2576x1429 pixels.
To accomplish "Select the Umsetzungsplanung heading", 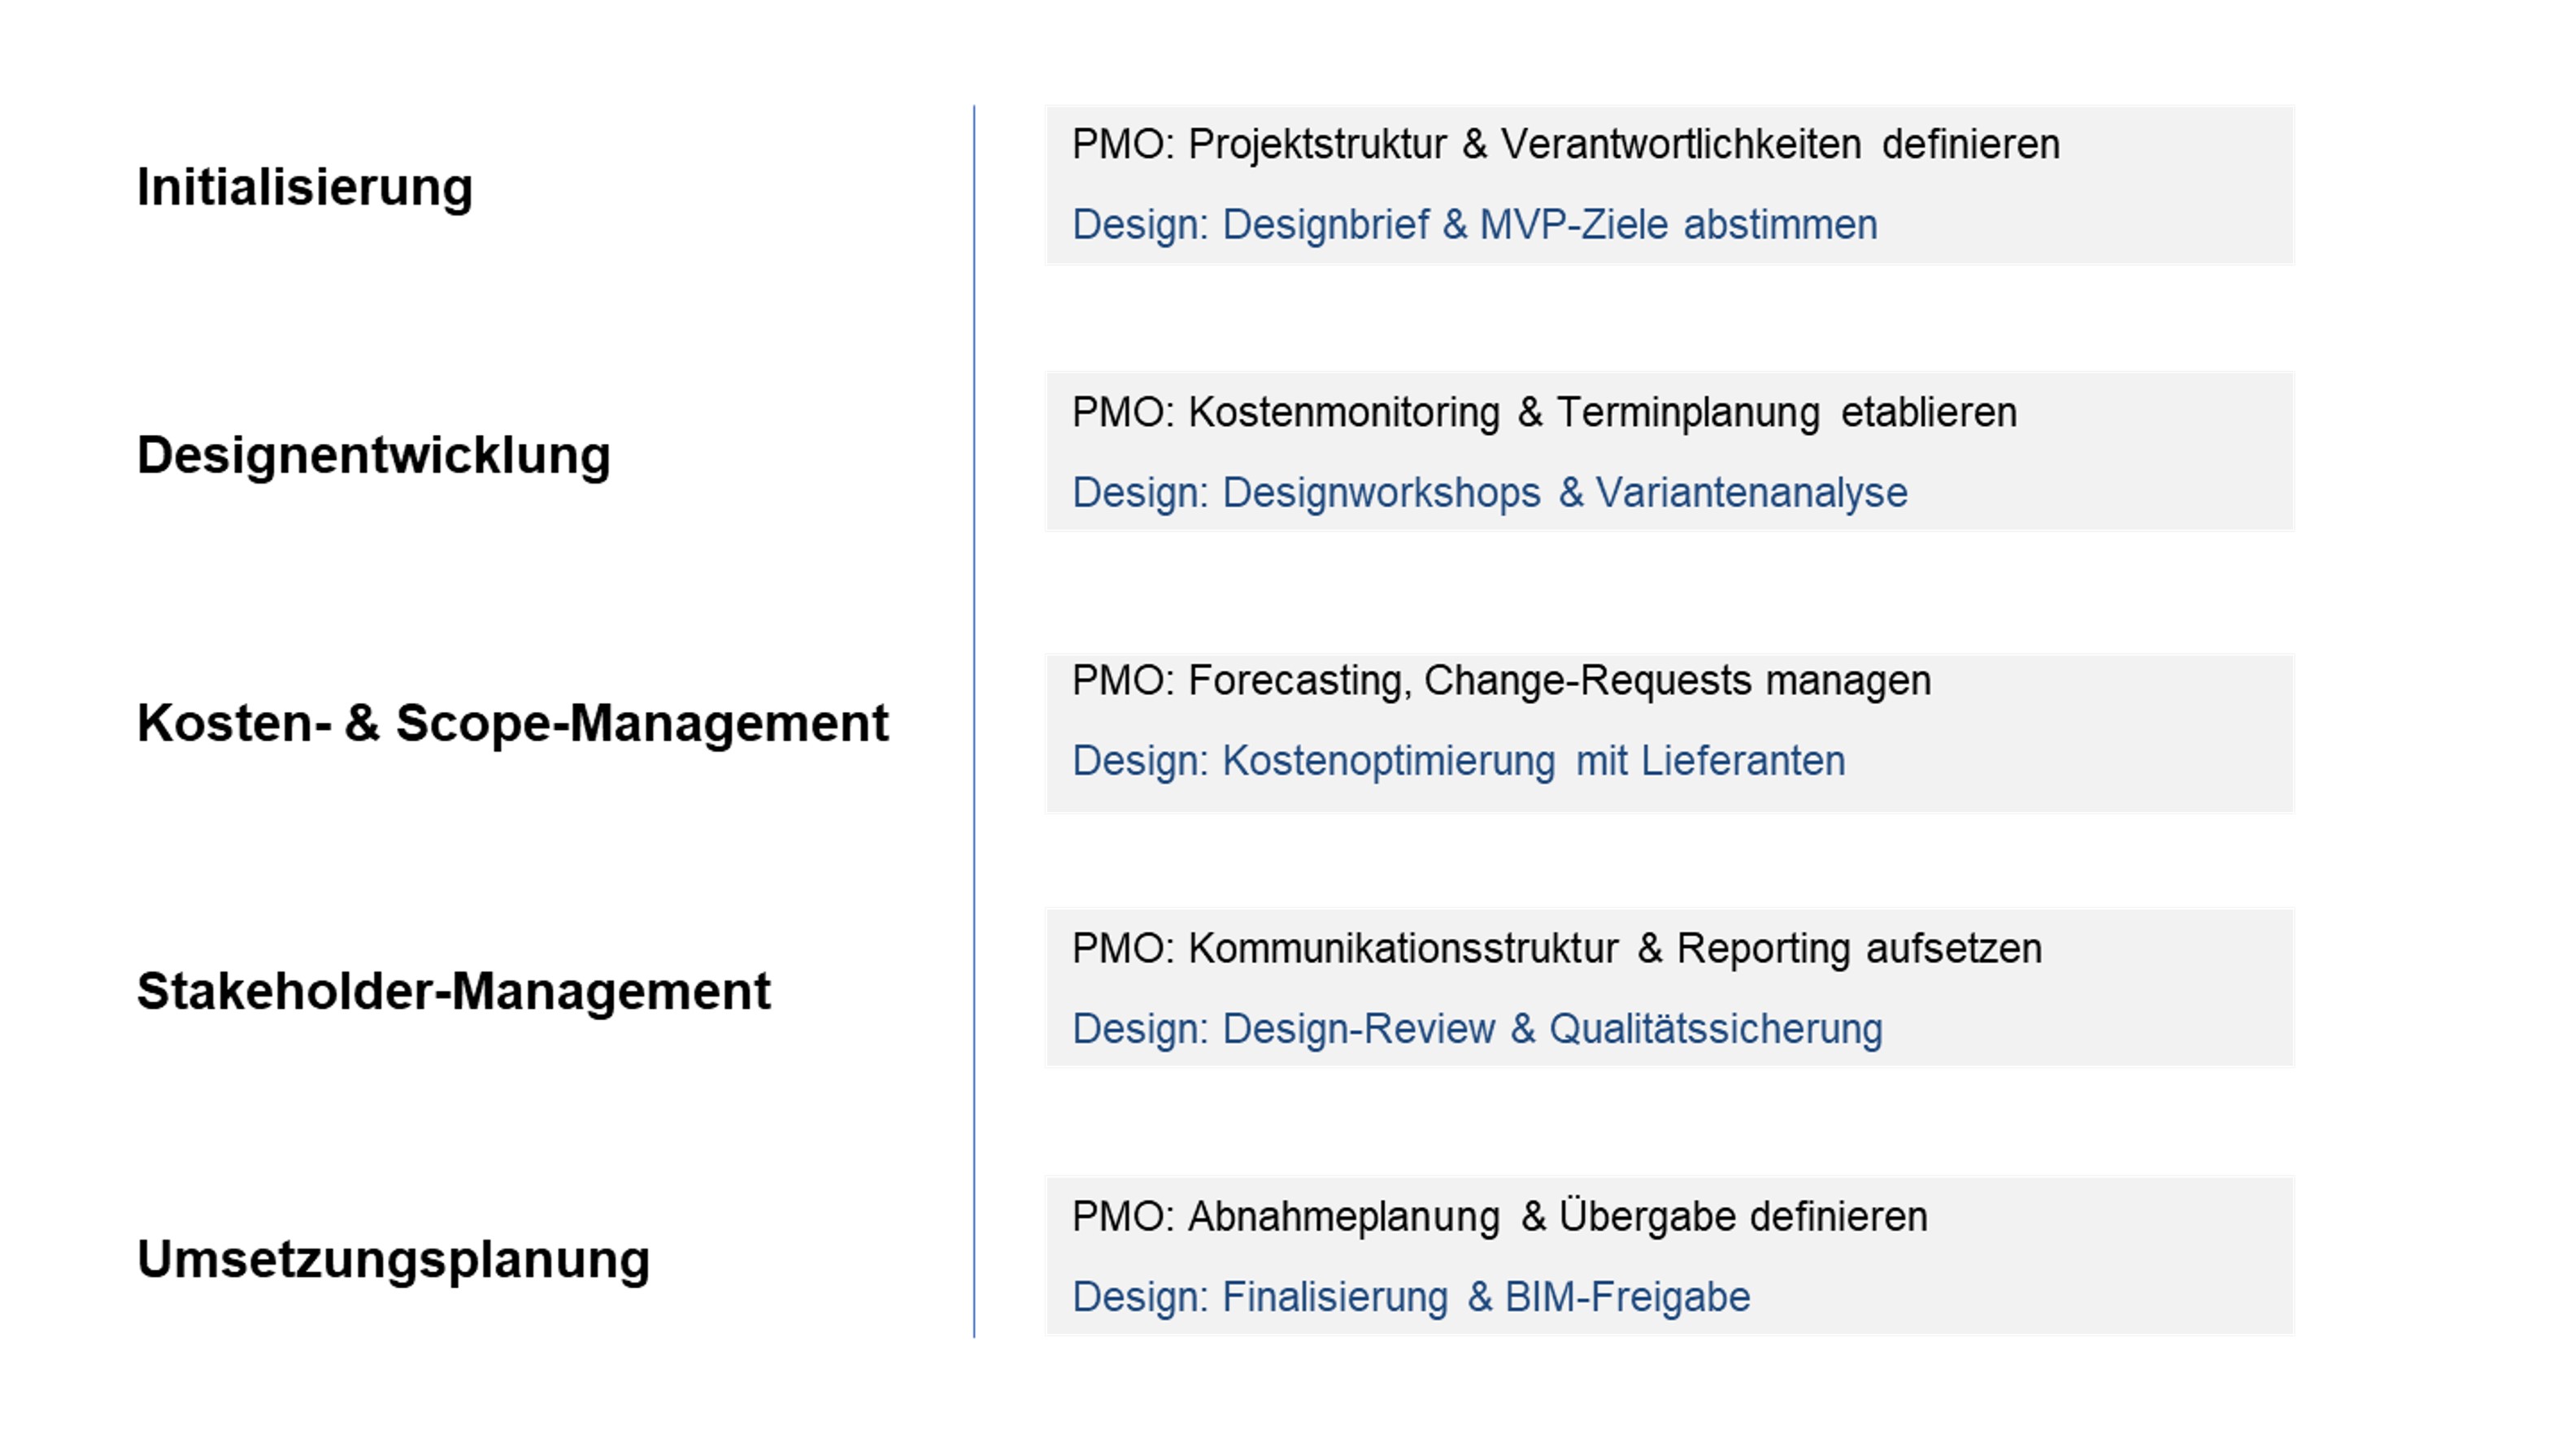I will pyautogui.click(x=393, y=1260).
